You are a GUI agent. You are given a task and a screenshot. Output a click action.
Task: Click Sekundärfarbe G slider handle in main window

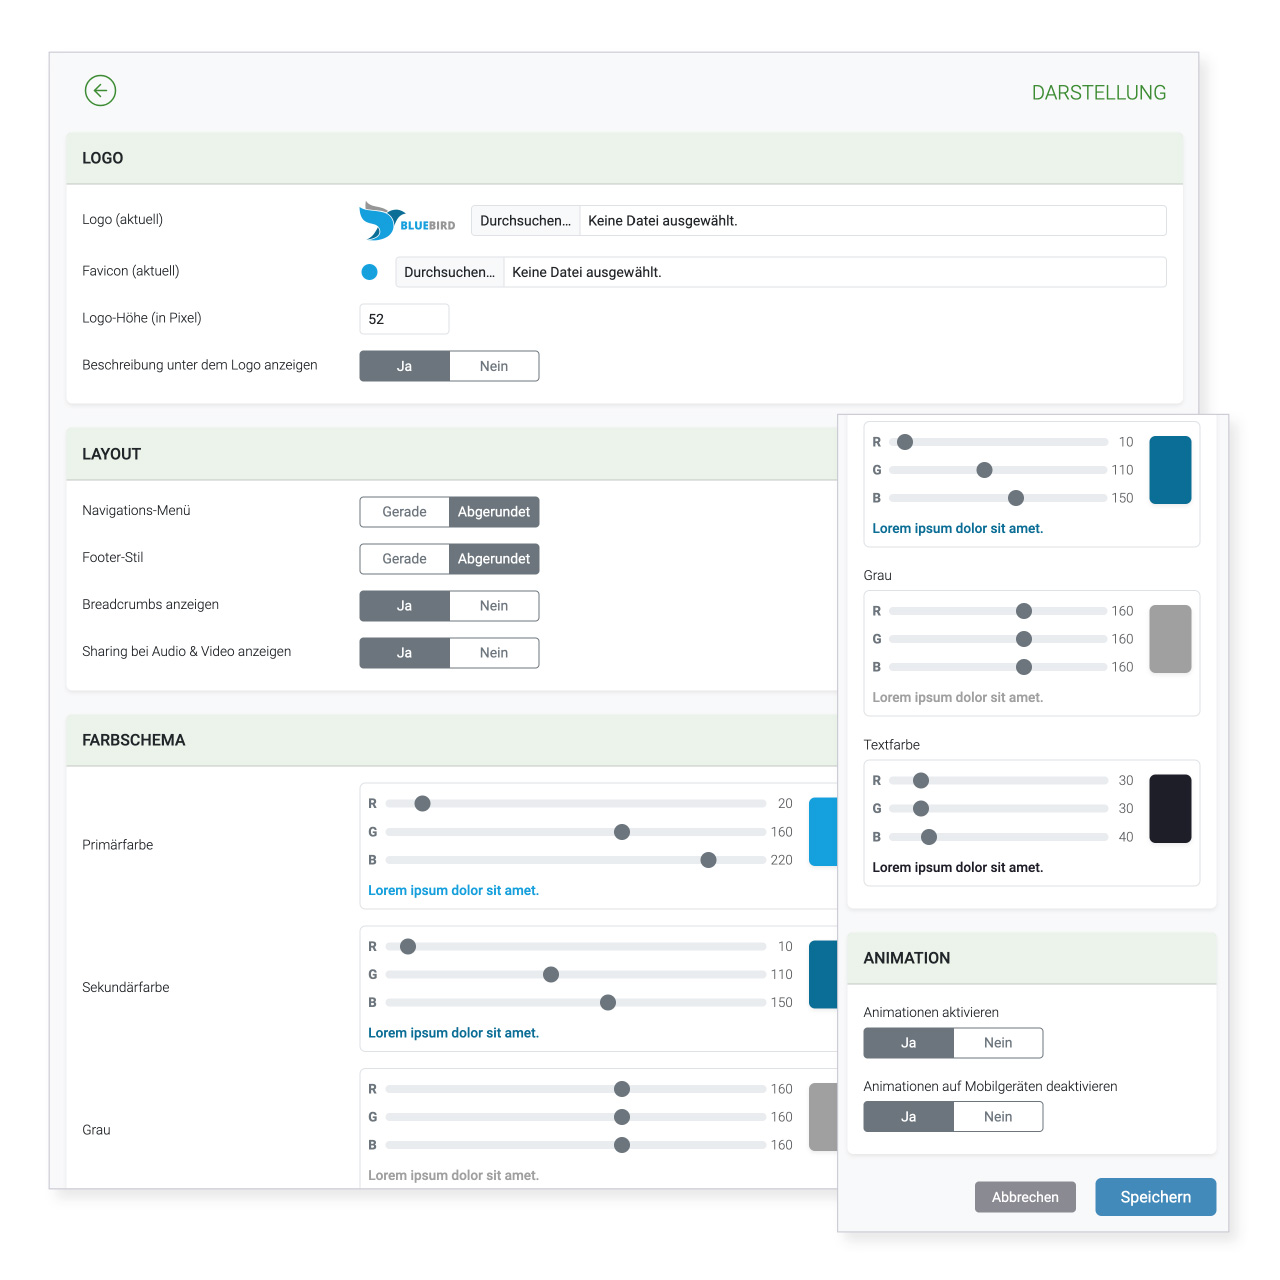tap(551, 974)
